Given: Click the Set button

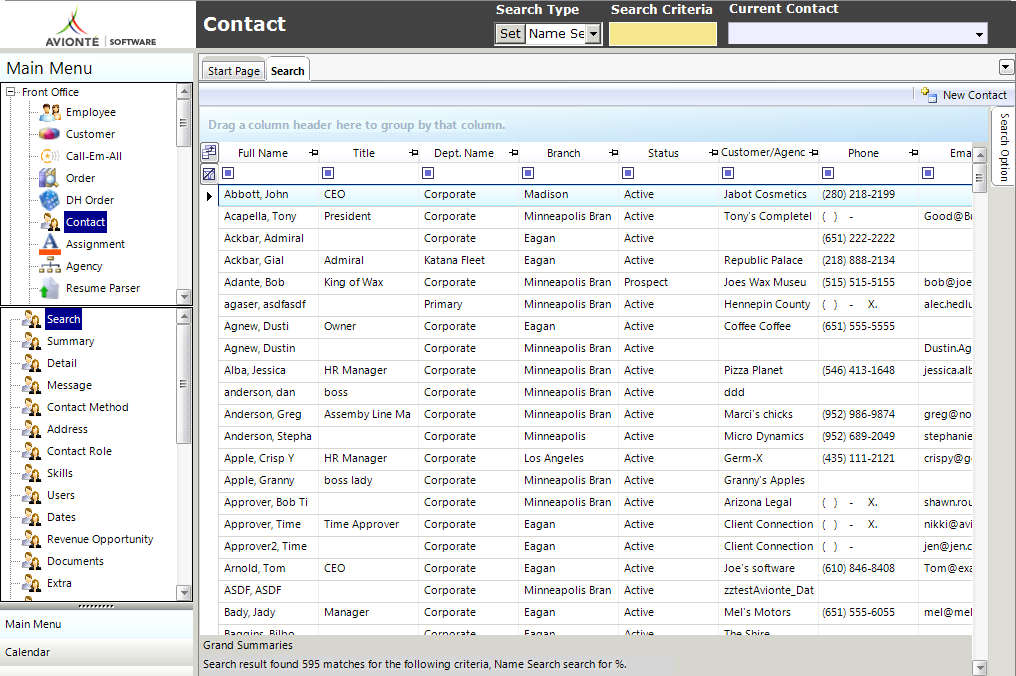Looking at the screenshot, I should point(510,34).
